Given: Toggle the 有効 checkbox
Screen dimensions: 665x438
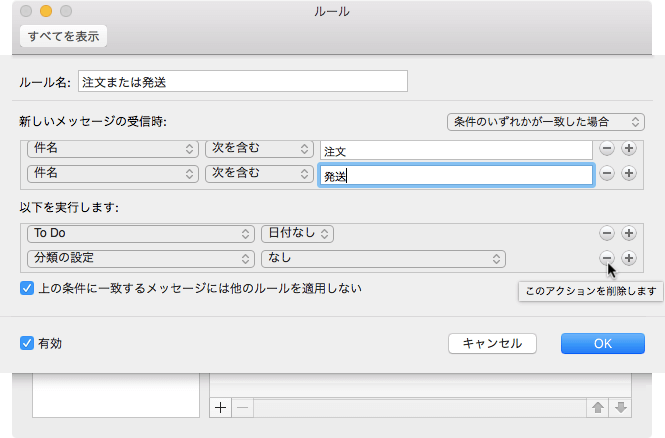Looking at the screenshot, I should pos(27,343).
